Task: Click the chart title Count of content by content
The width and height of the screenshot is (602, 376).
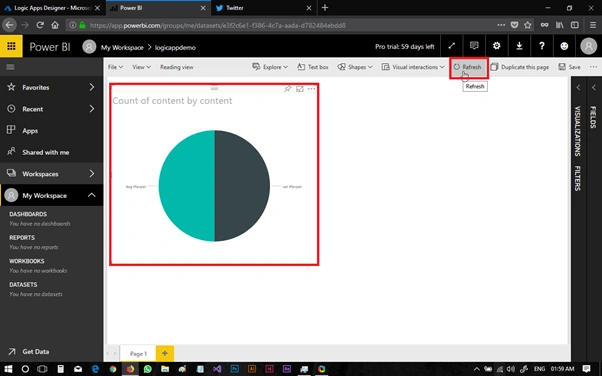Action: [172, 101]
